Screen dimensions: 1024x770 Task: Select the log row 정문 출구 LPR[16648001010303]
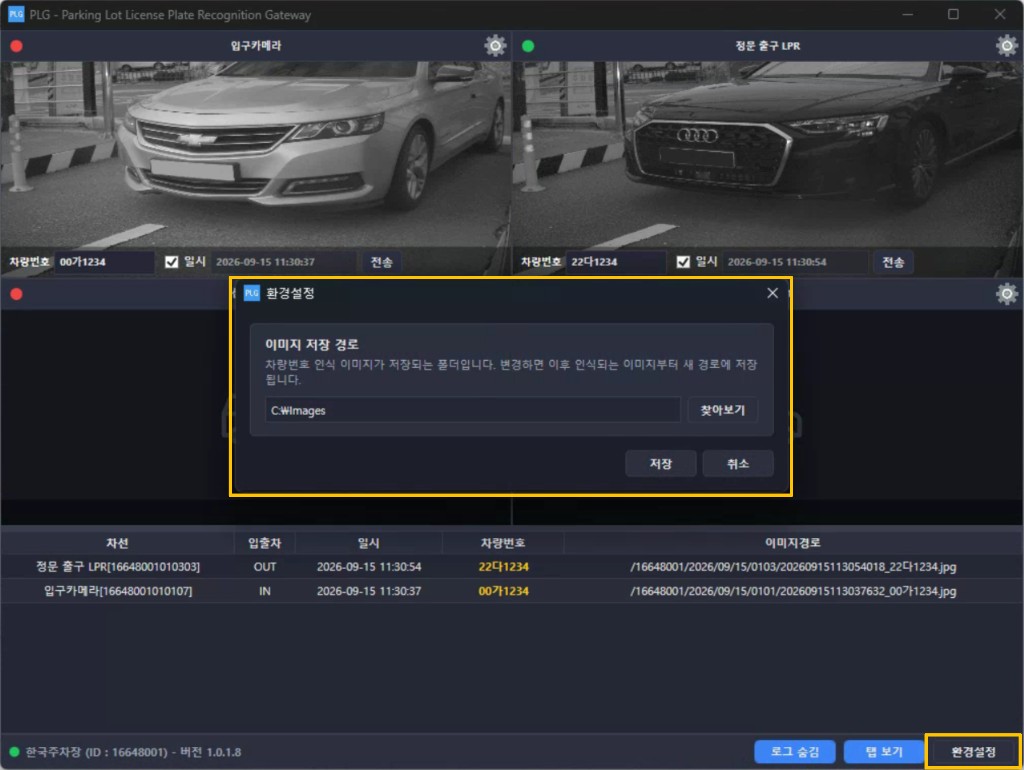pos(511,567)
